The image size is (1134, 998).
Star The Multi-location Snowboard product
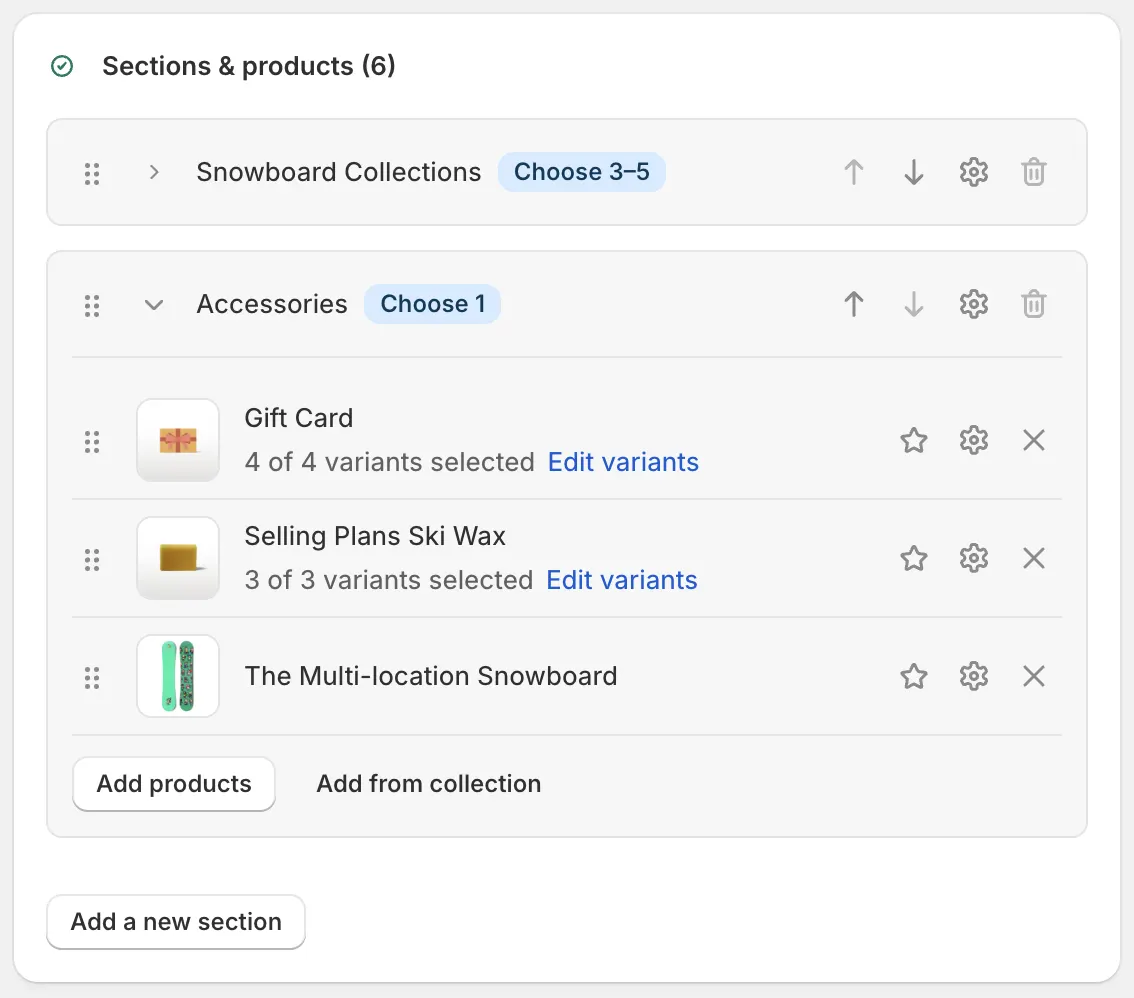pyautogui.click(x=913, y=676)
